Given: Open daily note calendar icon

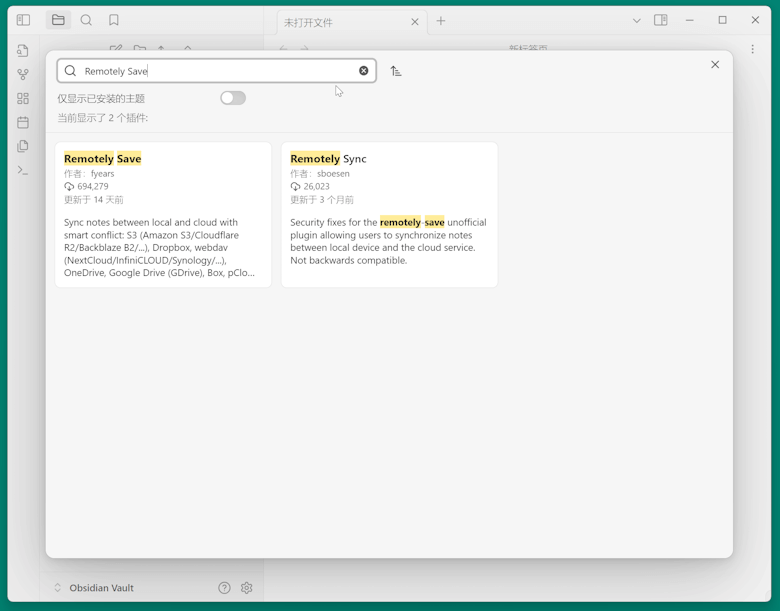Looking at the screenshot, I should [23, 122].
